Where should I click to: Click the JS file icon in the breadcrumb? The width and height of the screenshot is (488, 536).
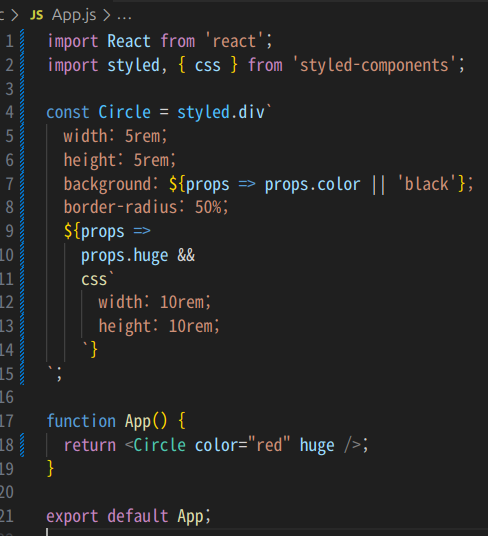tap(37, 15)
